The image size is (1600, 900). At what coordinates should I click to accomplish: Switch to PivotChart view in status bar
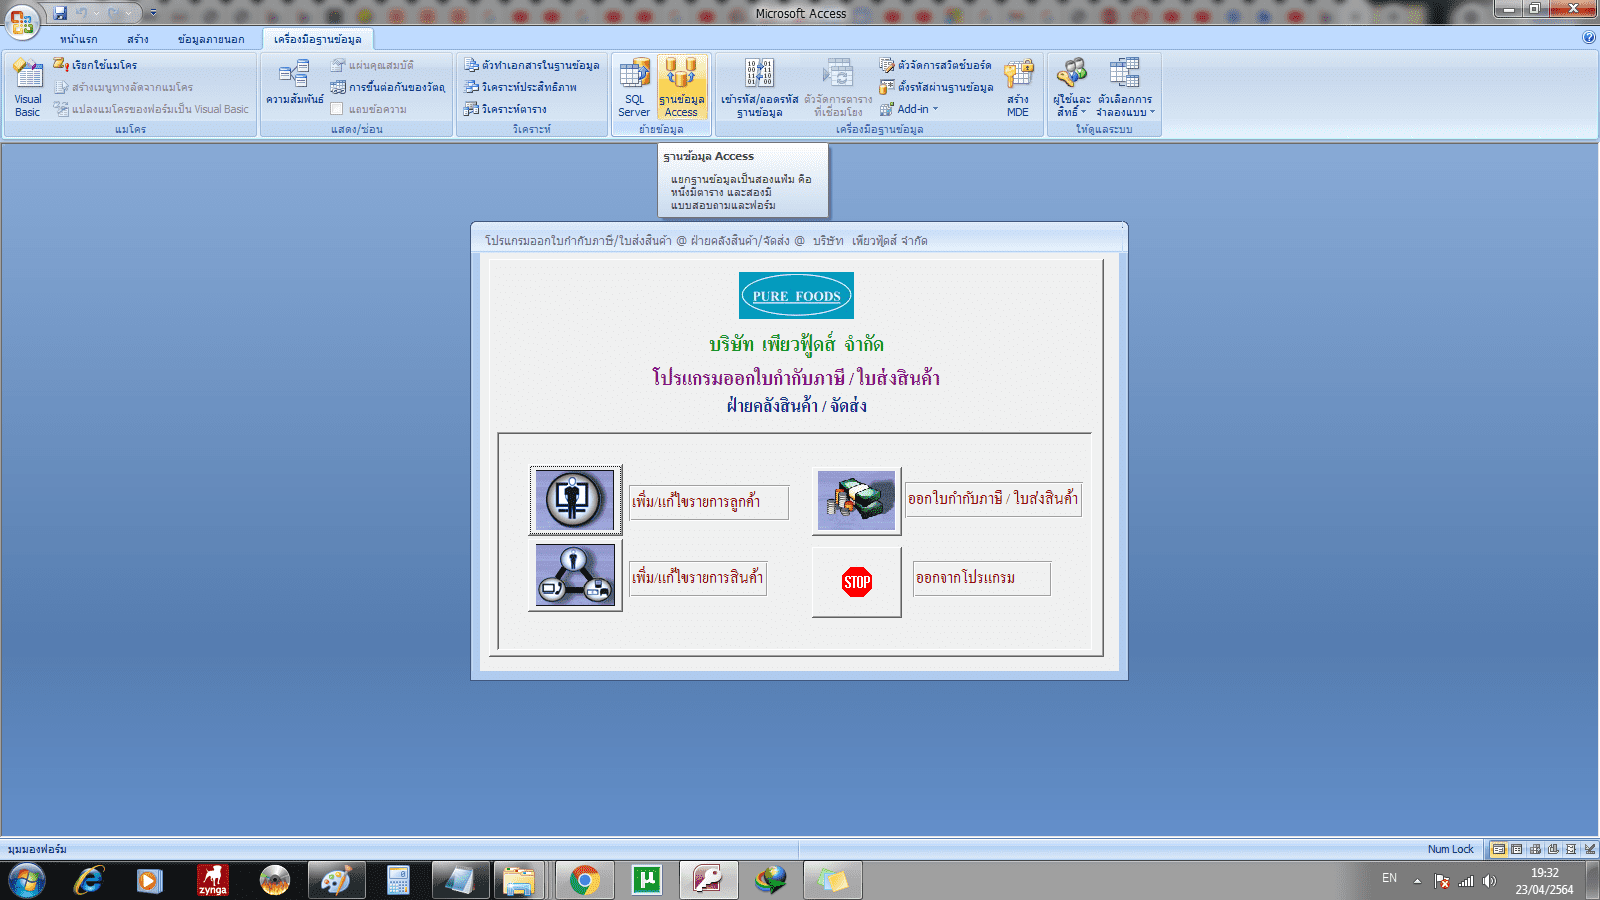tap(1553, 849)
